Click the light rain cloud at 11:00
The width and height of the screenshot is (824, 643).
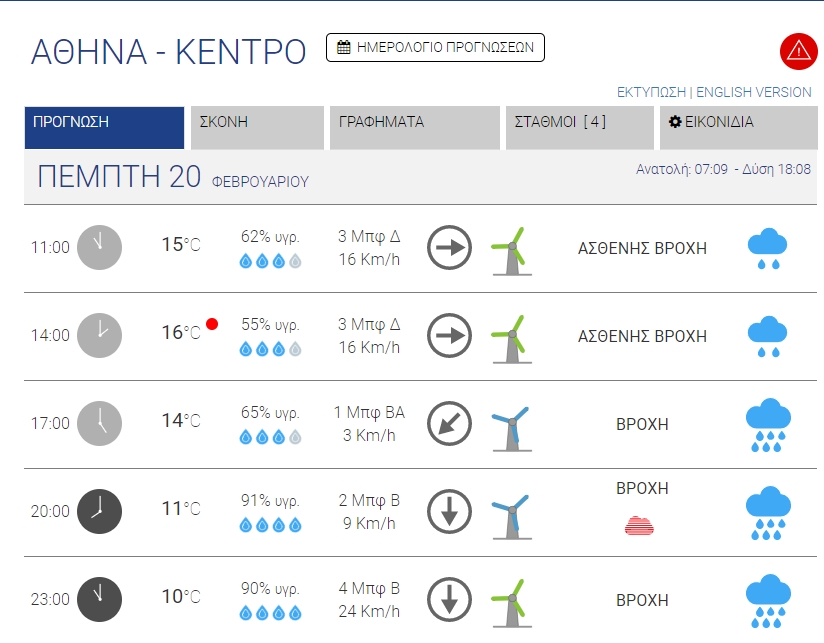(x=768, y=248)
